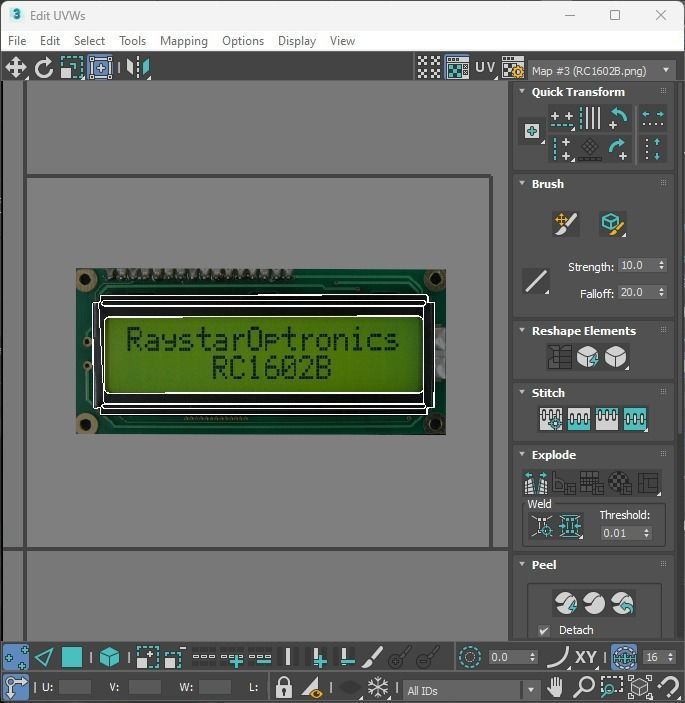Image resolution: width=685 pixels, height=703 pixels.
Task: Click Break icon in Explode panel
Action: click(x=536, y=483)
